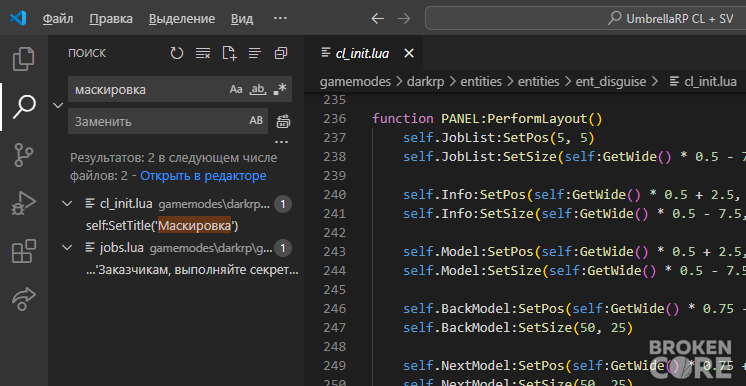Select the cl_init.lua editor tab

coord(363,53)
